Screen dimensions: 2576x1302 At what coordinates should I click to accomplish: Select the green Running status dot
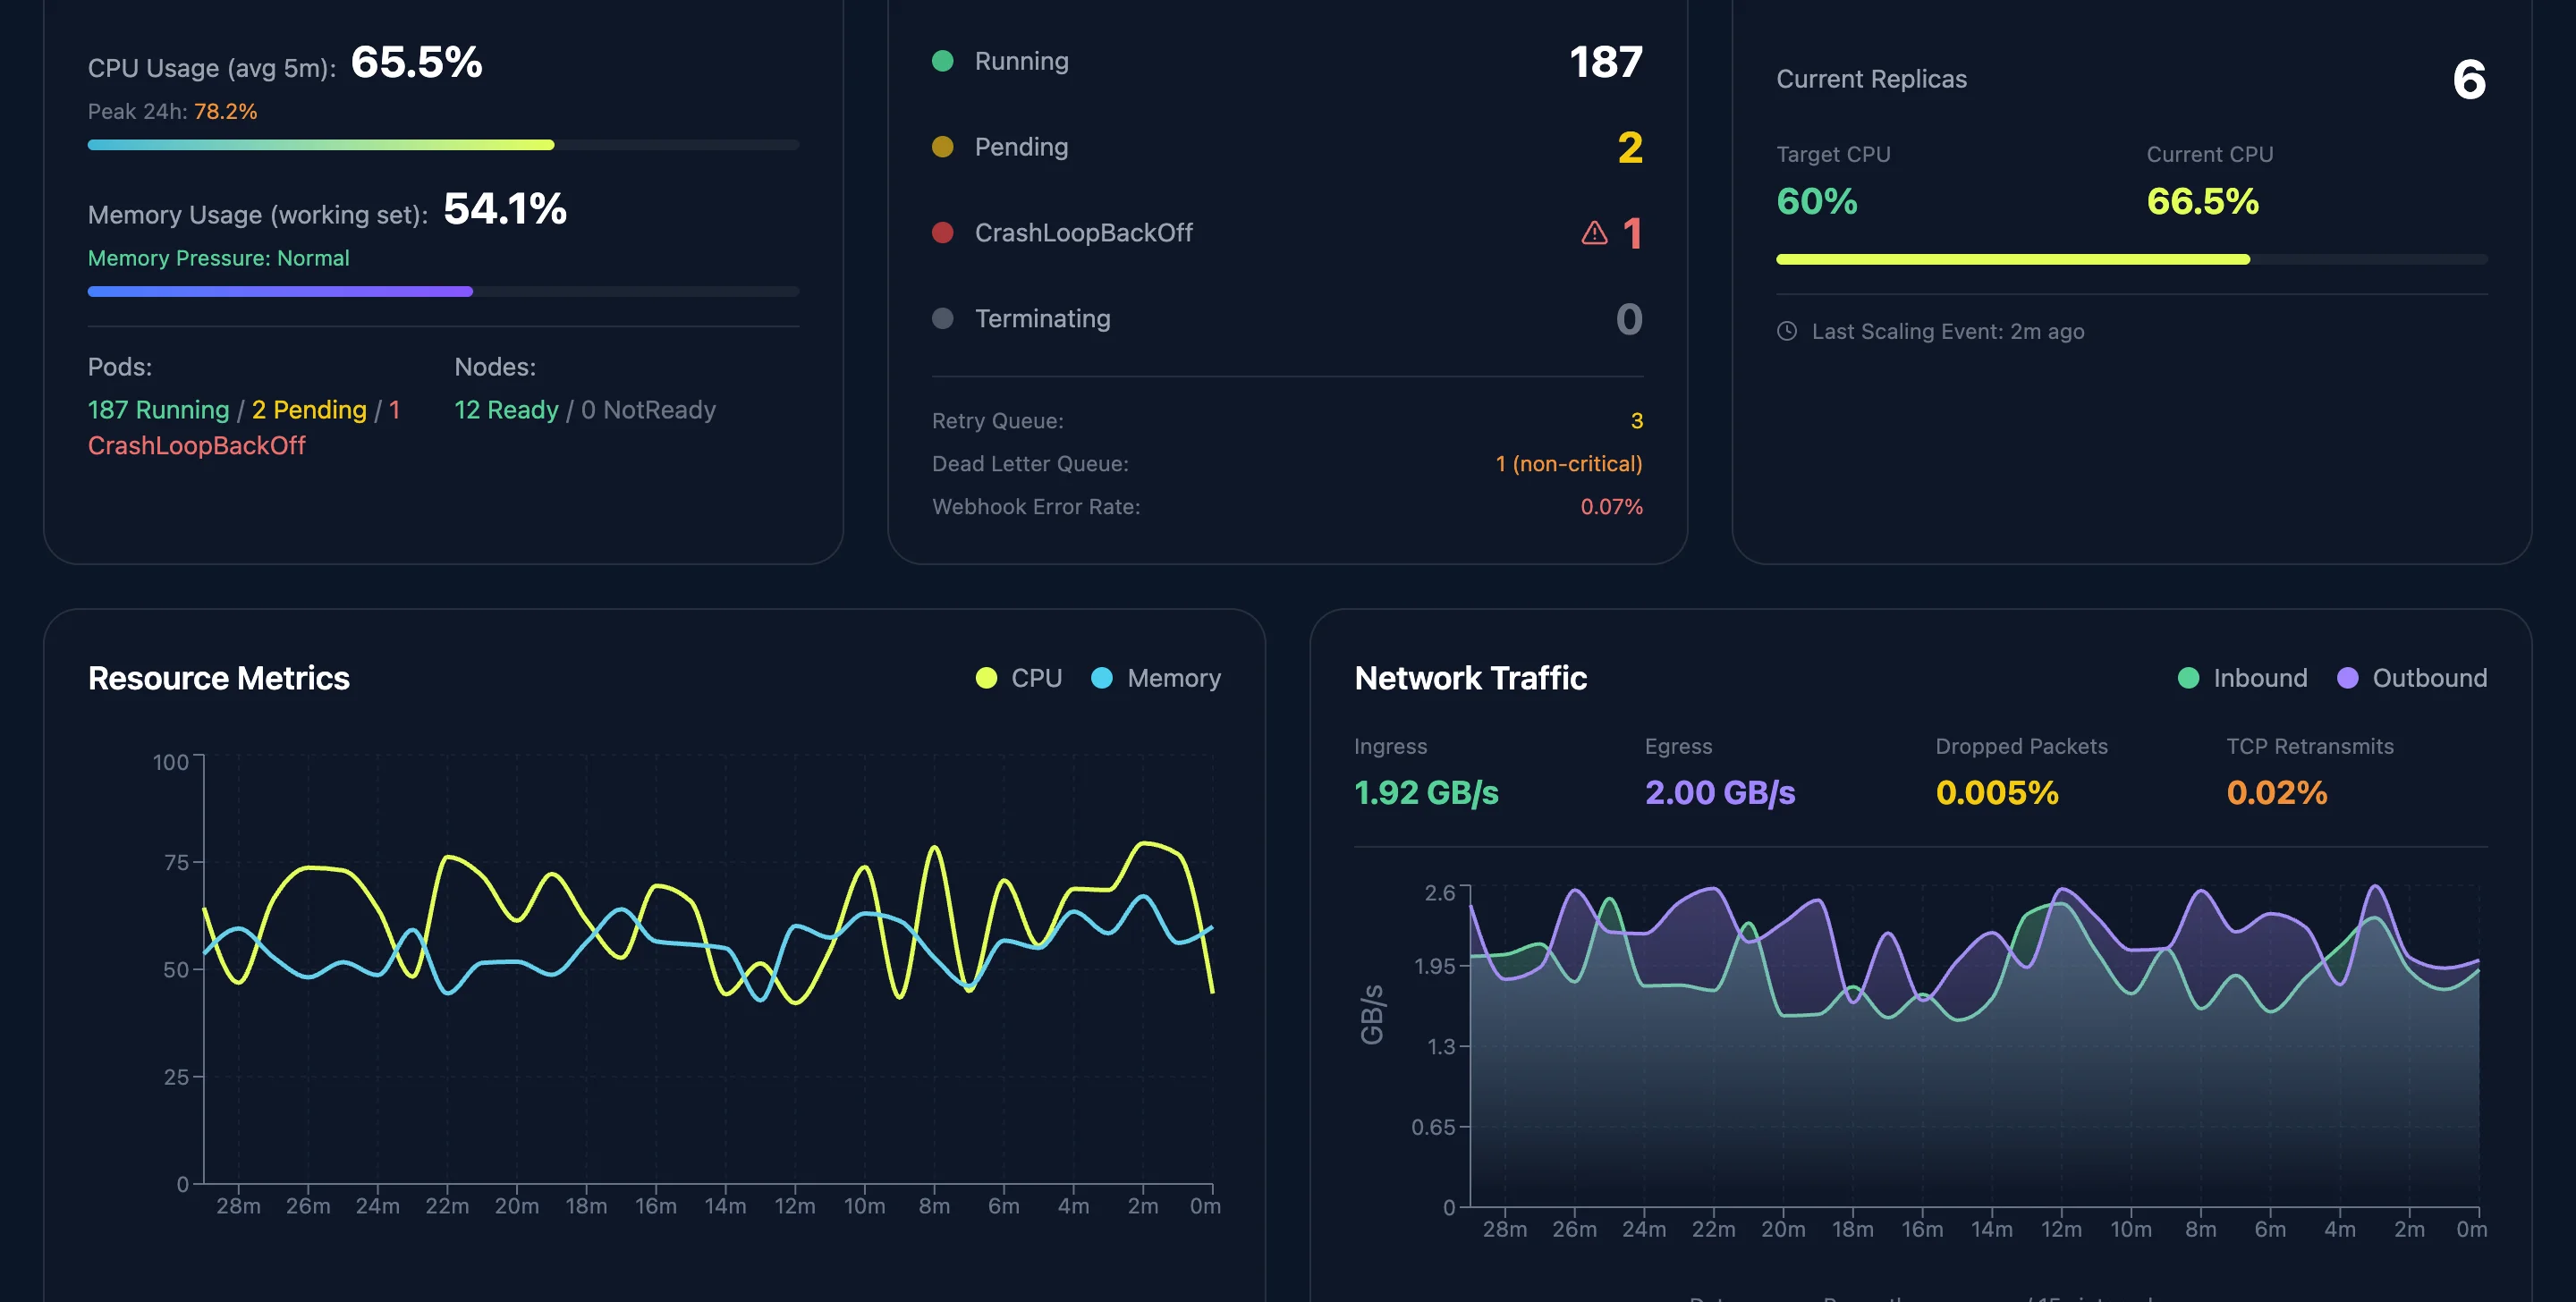(x=942, y=60)
